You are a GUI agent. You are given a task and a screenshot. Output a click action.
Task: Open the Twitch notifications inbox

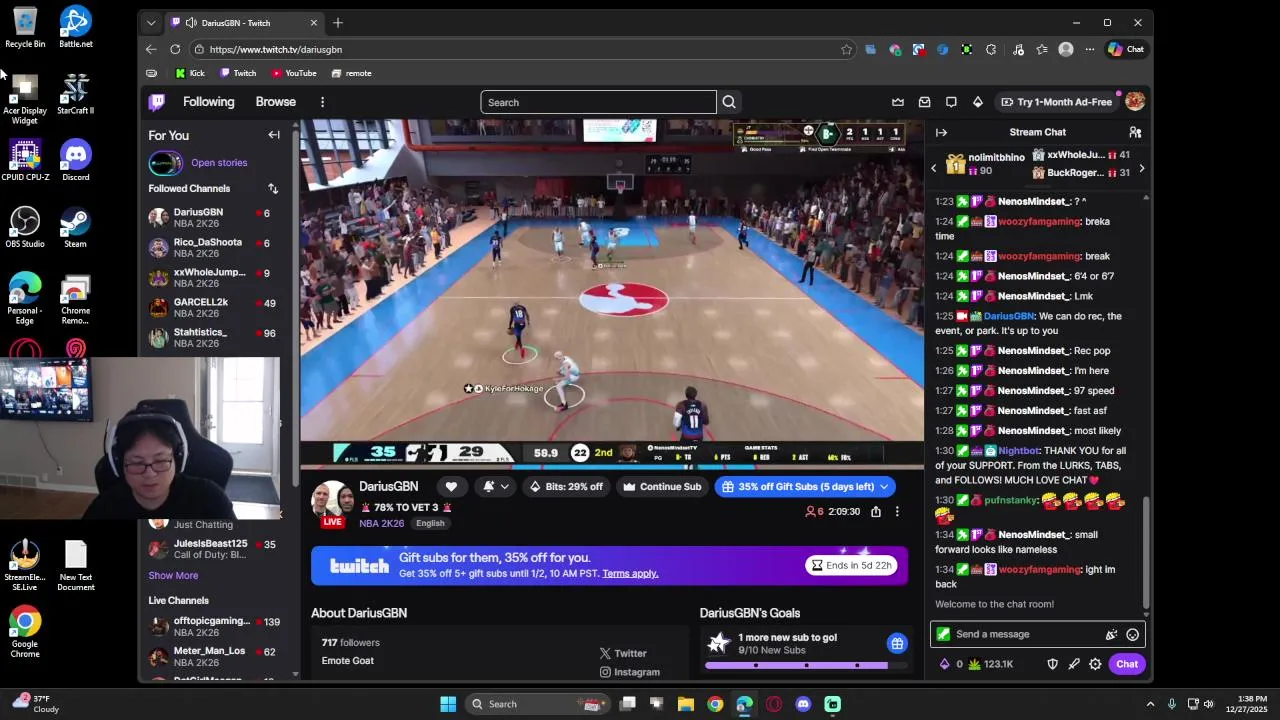[x=924, y=102]
